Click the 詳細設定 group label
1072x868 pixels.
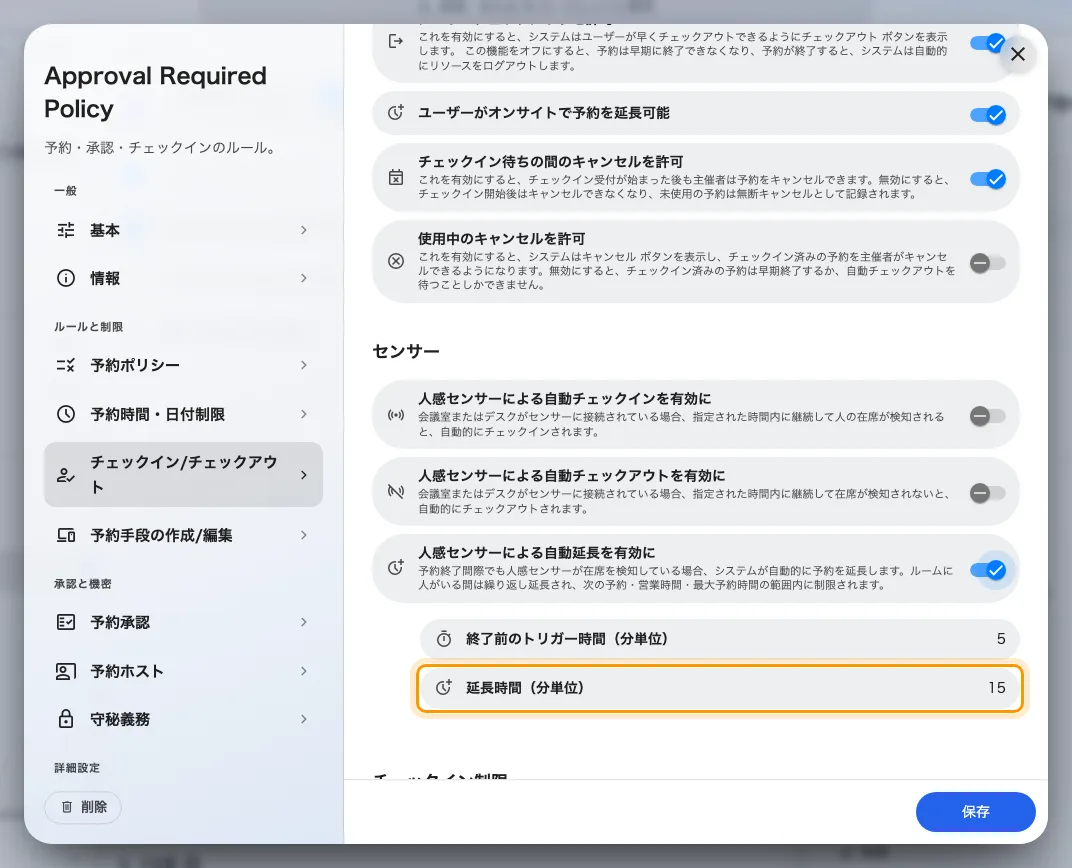[77, 768]
